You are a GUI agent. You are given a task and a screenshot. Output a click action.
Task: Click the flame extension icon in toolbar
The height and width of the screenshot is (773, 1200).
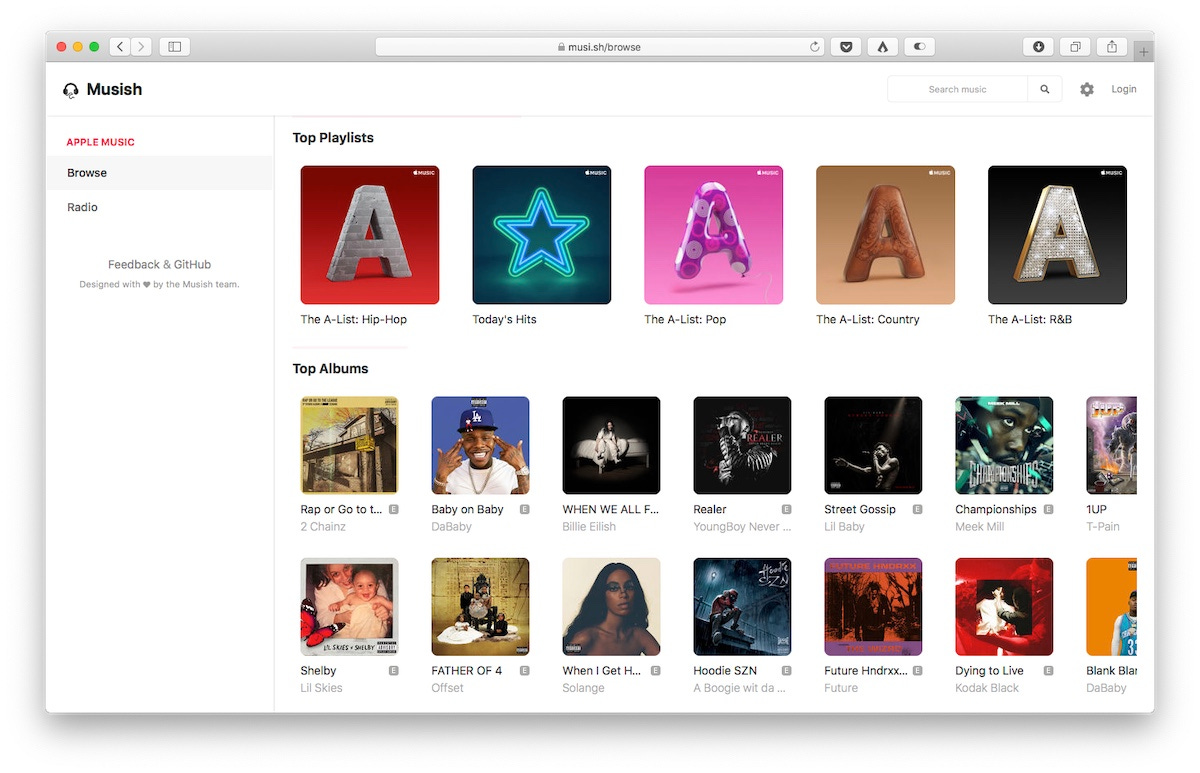(882, 46)
